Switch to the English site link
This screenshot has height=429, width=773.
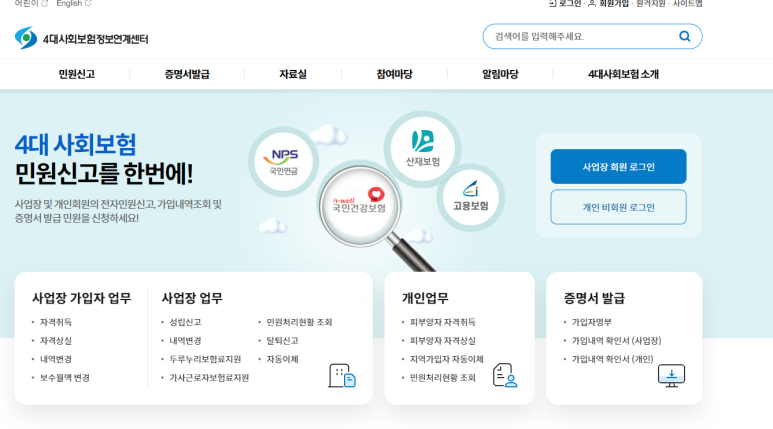coord(69,3)
